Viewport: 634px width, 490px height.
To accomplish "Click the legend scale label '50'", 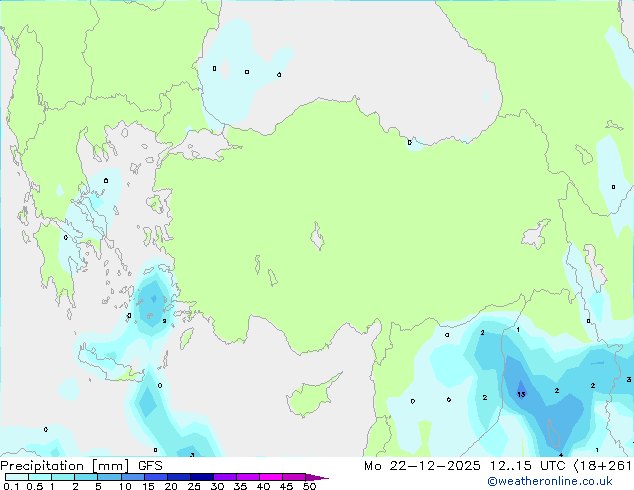I will 309,486.
